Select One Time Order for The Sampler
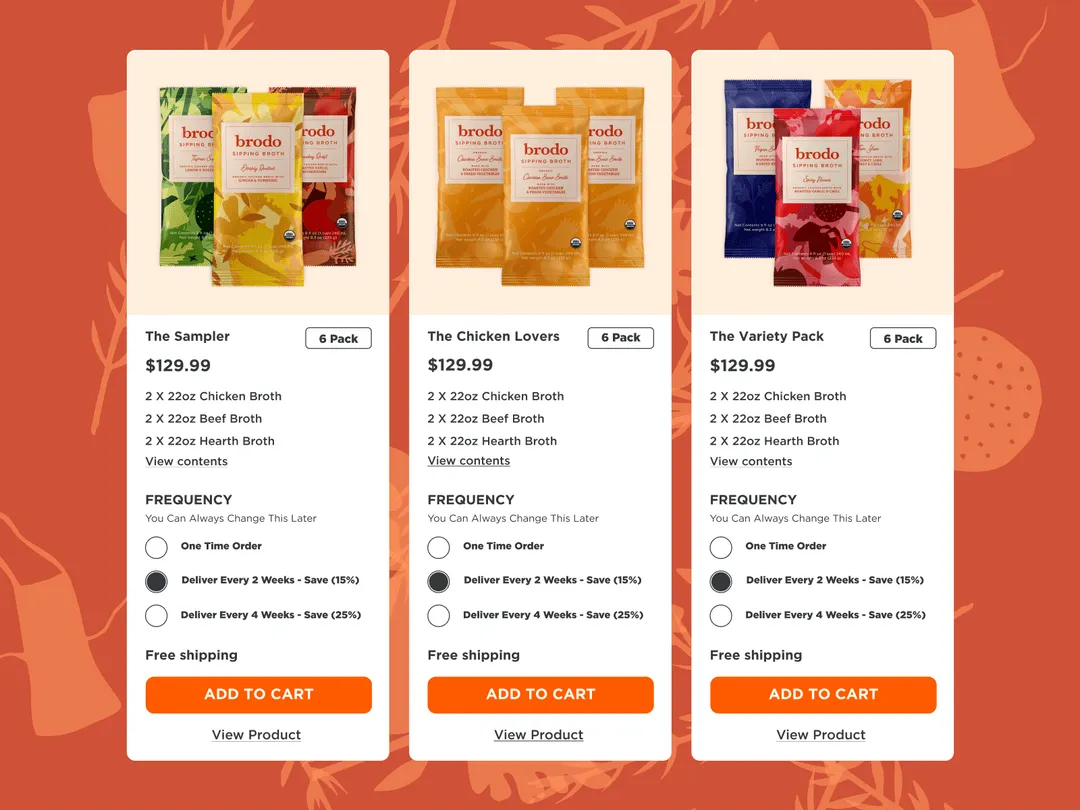Screen dimensions: 1080x810 click(156, 548)
